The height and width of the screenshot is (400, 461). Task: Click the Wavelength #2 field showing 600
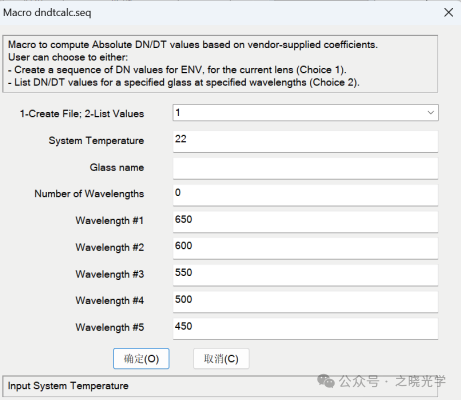click(305, 248)
